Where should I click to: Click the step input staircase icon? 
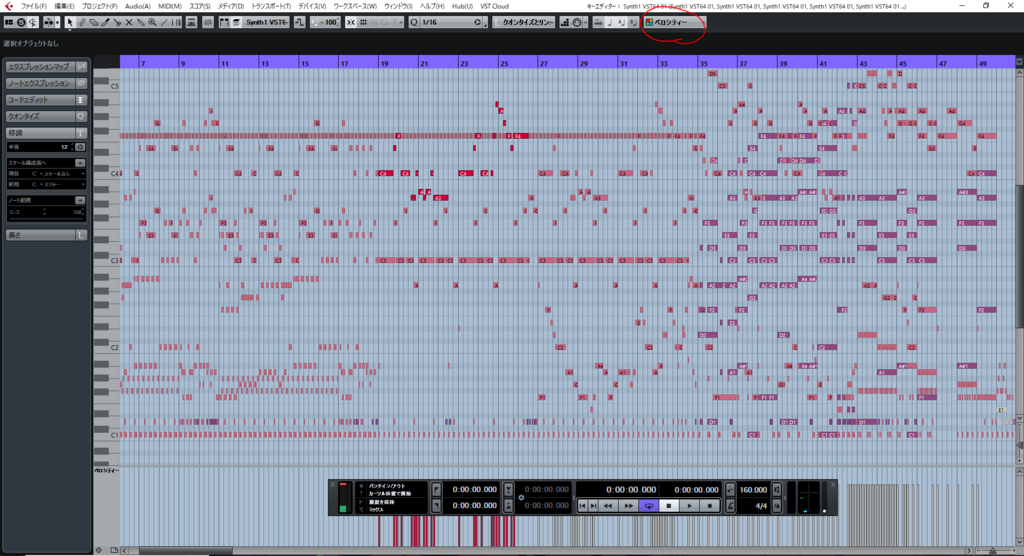(x=565, y=22)
